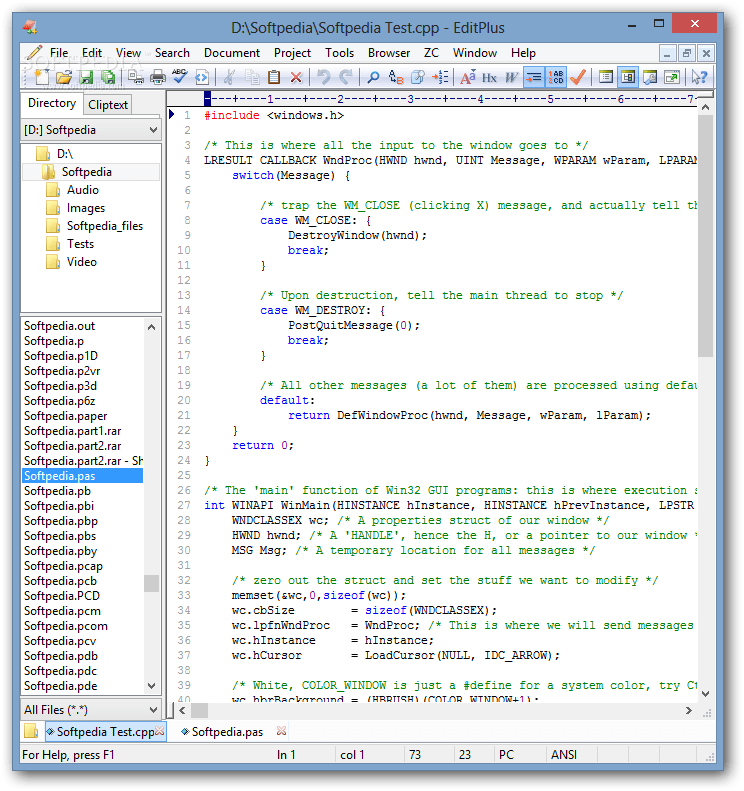Open the Help menu

(x=523, y=53)
